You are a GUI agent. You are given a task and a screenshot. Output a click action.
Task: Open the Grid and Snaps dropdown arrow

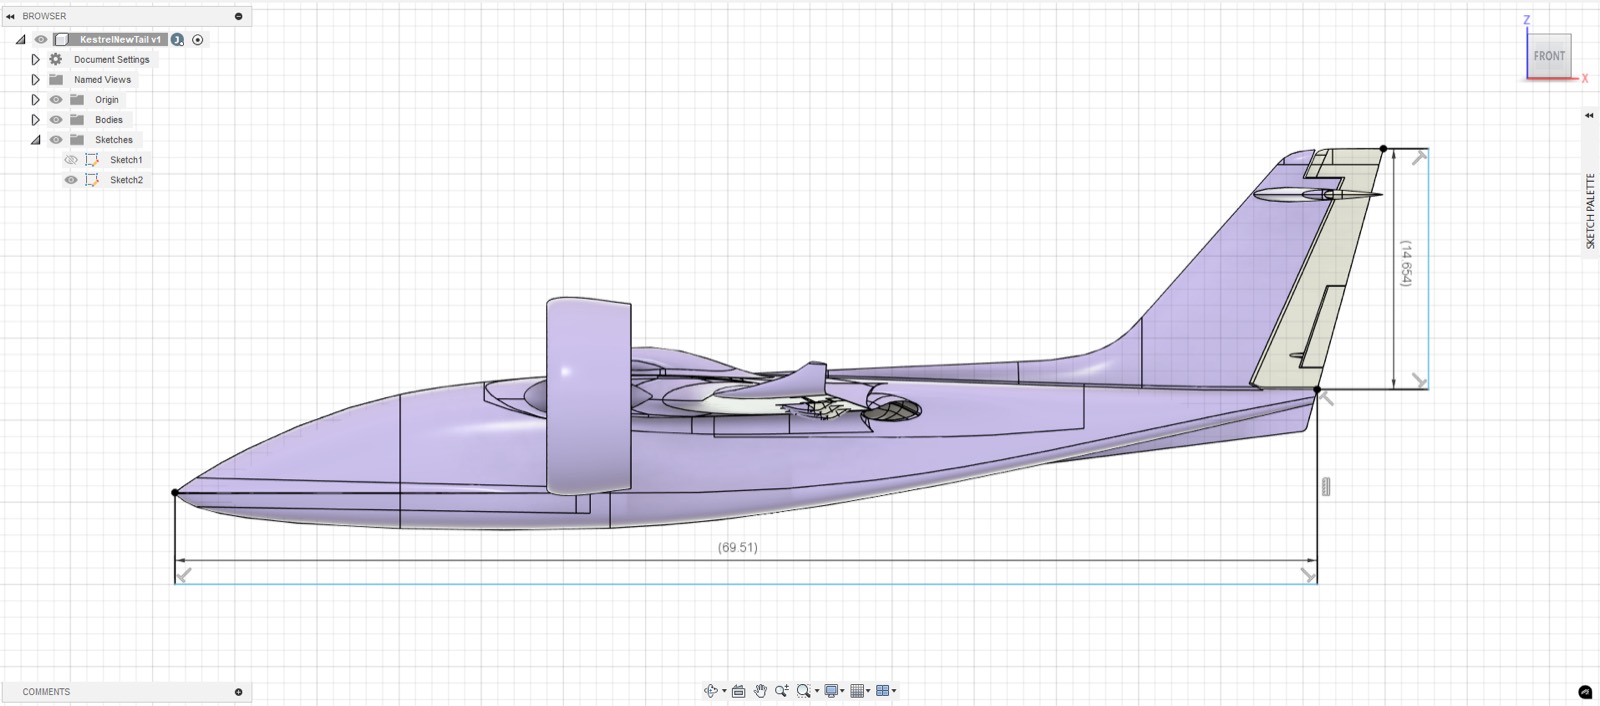[x=868, y=691]
